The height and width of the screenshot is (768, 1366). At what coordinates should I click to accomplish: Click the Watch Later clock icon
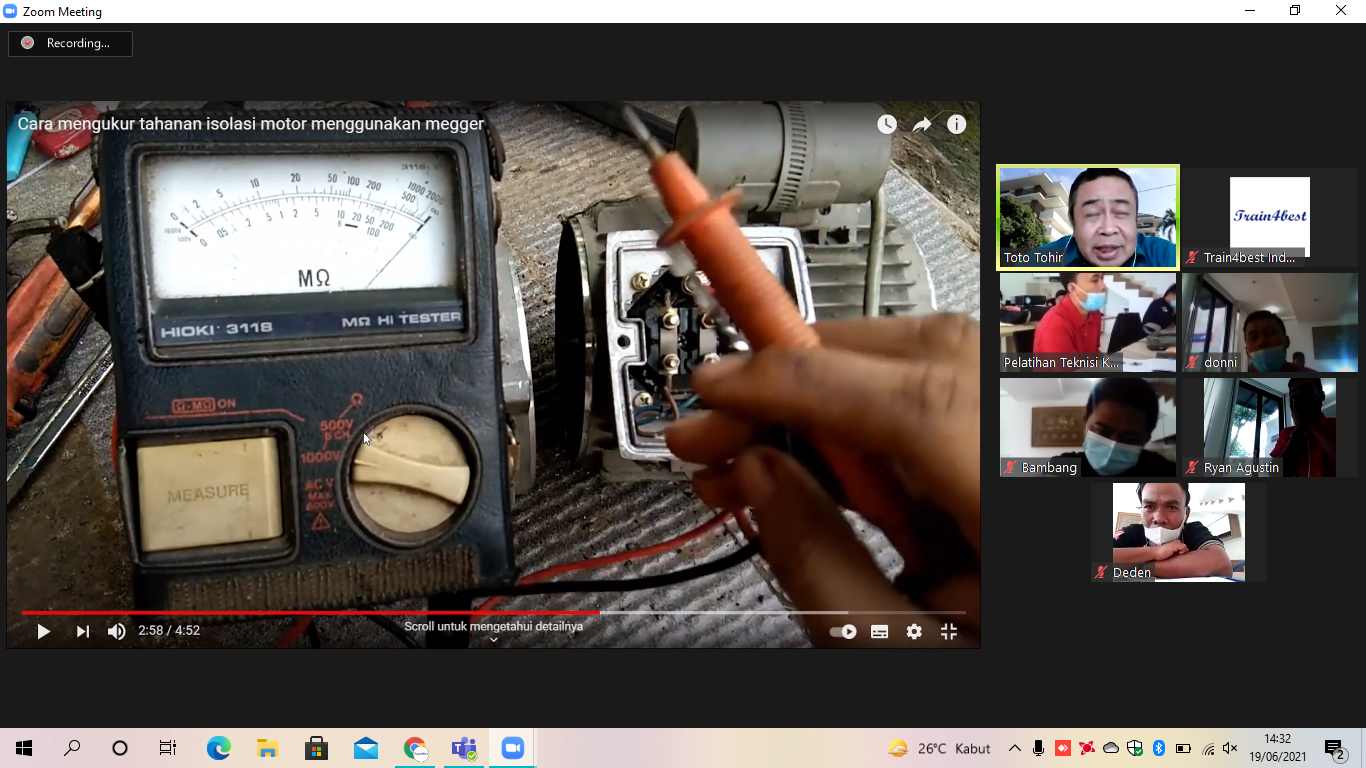887,124
